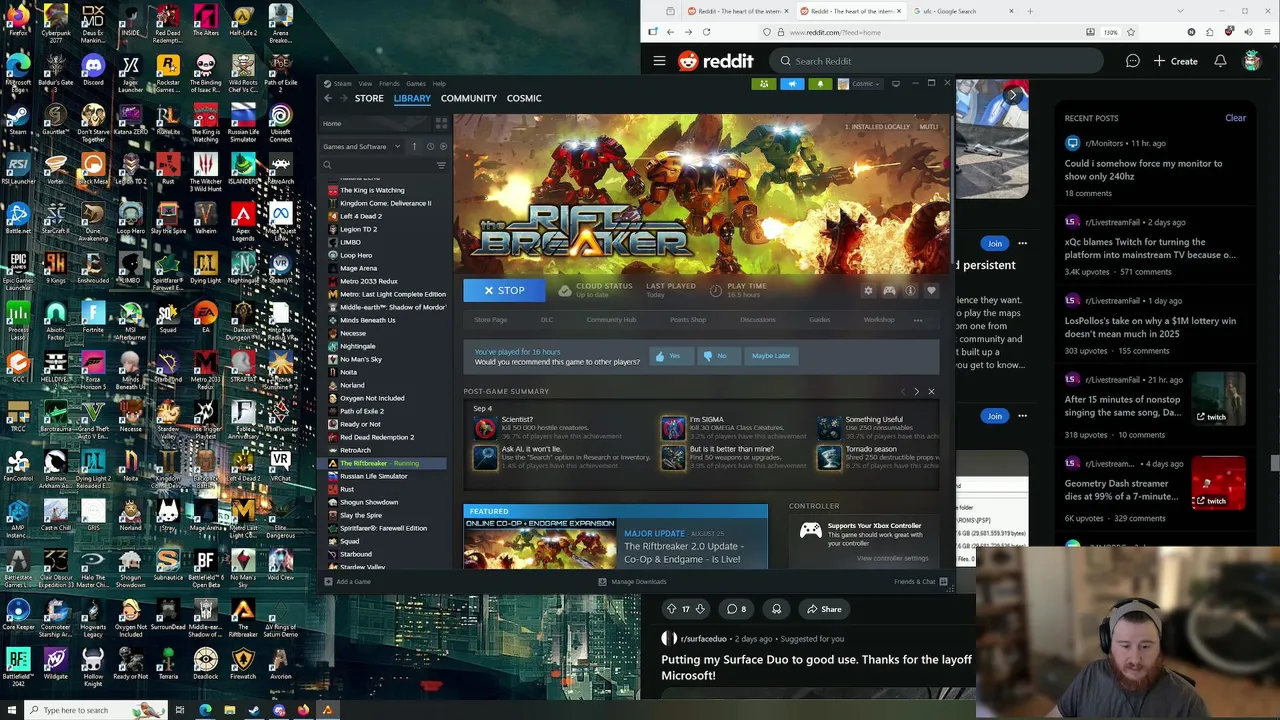The height and width of the screenshot is (720, 1280).
Task: Open Riftbreaker 2.0 update featured thumbnail
Action: click(x=539, y=543)
